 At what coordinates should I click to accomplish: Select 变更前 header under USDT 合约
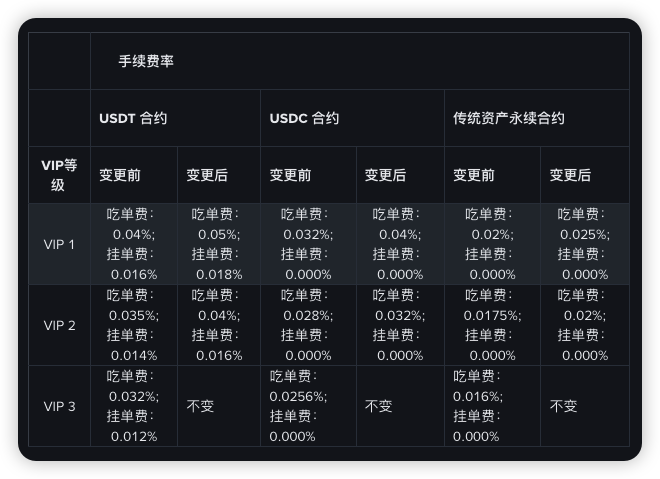tap(120, 175)
